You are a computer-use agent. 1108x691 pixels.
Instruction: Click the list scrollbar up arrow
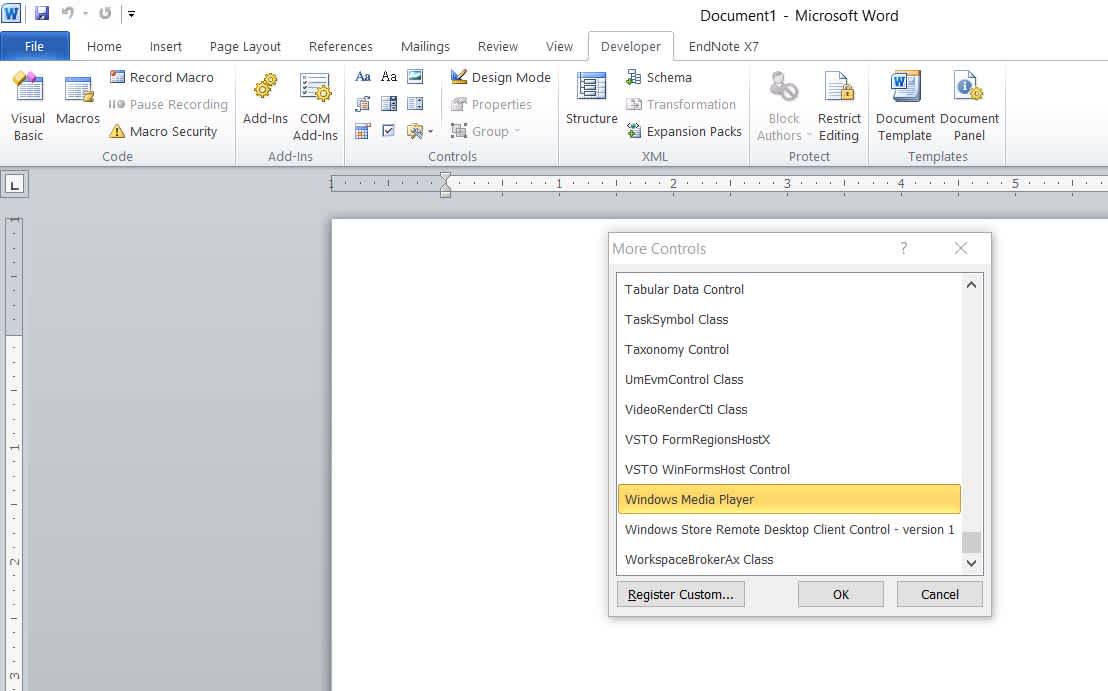(x=971, y=285)
